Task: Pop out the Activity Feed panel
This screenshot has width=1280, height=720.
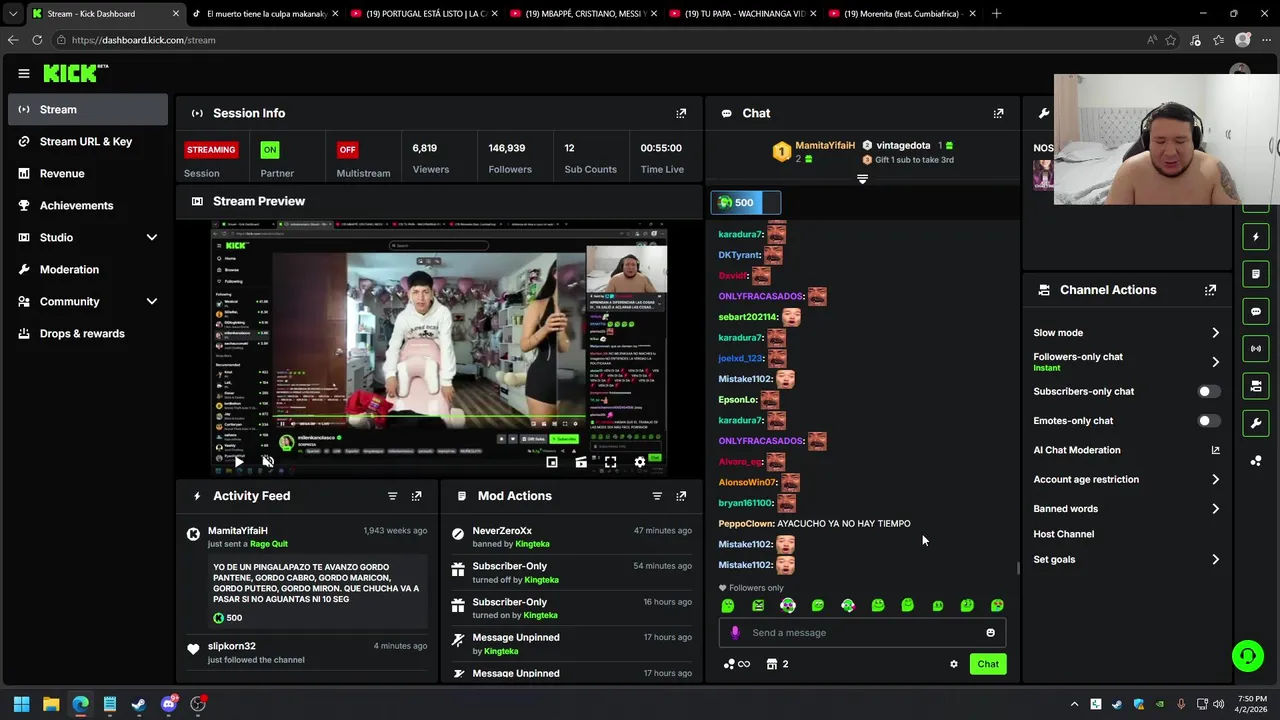Action: (417, 496)
